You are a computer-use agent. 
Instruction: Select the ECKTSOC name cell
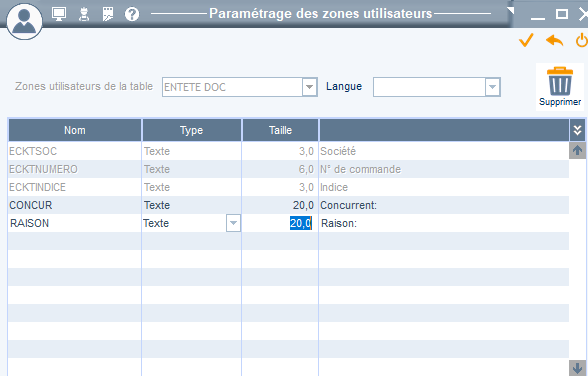pyautogui.click(x=75, y=151)
